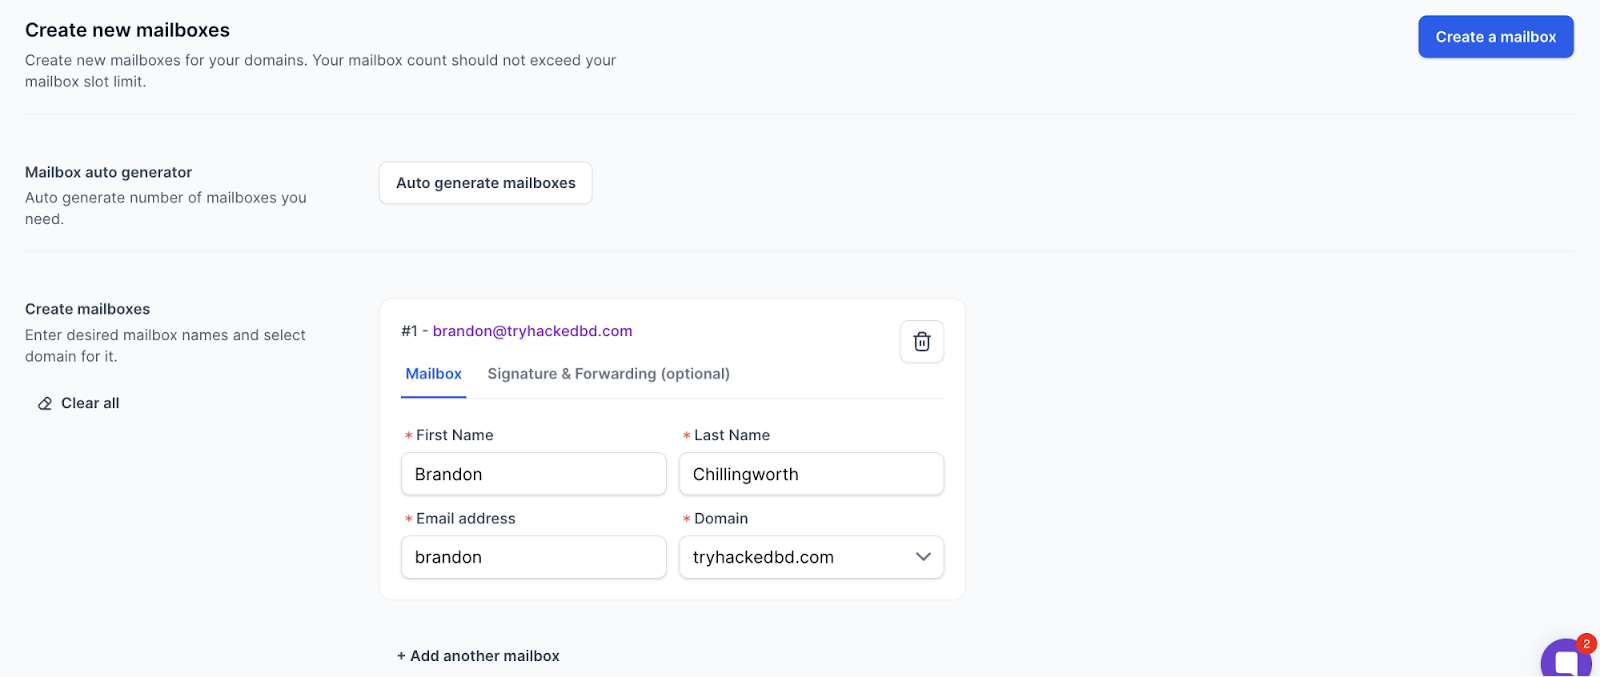1600x677 pixels.
Task: Switch to Signature & Forwarding tab
Action: 608,374
